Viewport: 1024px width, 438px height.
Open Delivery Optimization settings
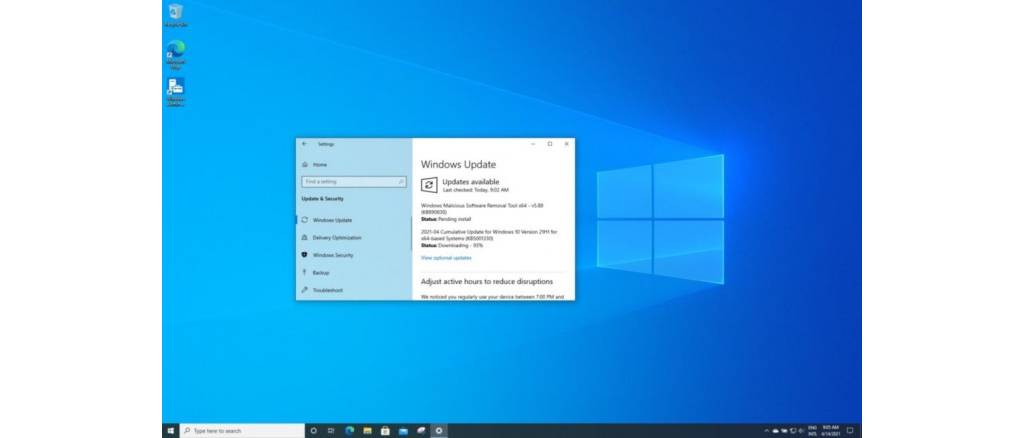click(332, 238)
